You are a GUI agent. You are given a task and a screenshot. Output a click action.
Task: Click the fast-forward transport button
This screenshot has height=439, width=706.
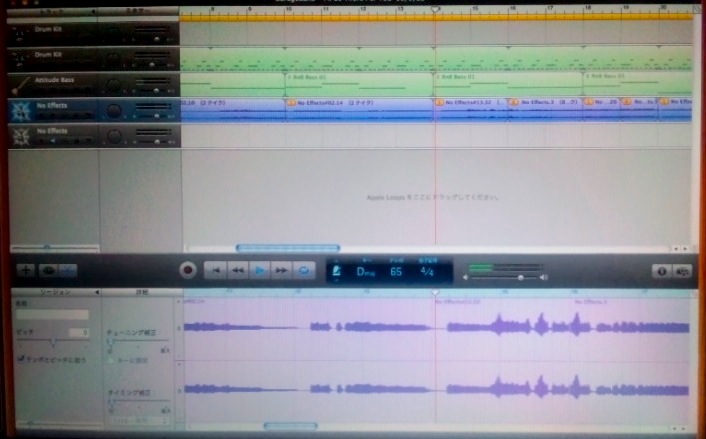point(282,271)
